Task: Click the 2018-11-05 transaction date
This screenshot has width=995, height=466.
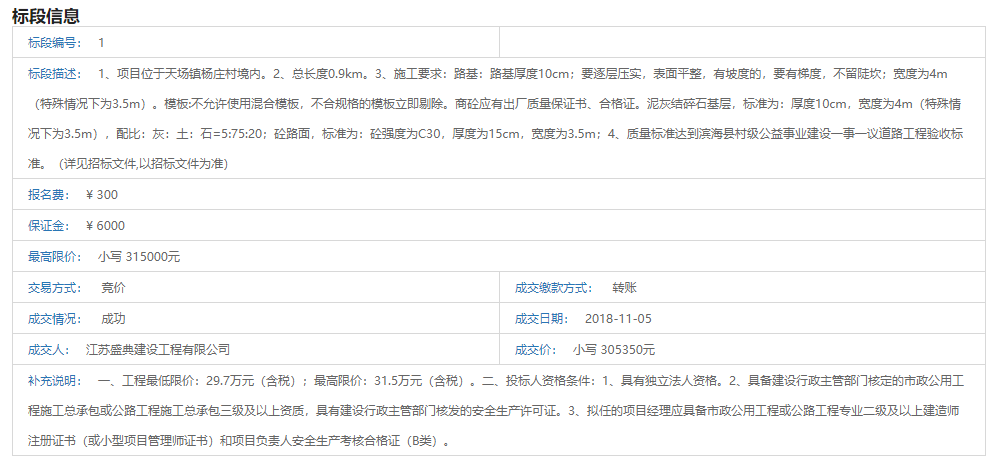Action: 618,319
